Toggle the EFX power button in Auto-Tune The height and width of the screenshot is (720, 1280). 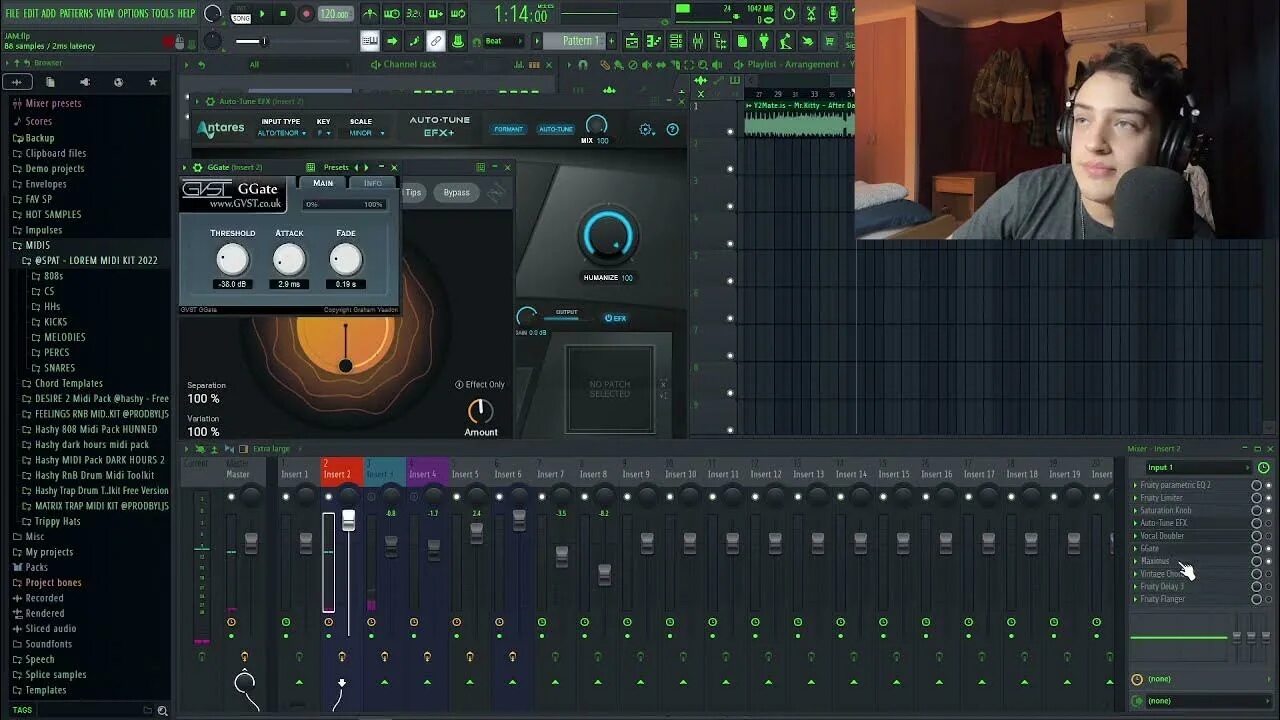tap(616, 318)
